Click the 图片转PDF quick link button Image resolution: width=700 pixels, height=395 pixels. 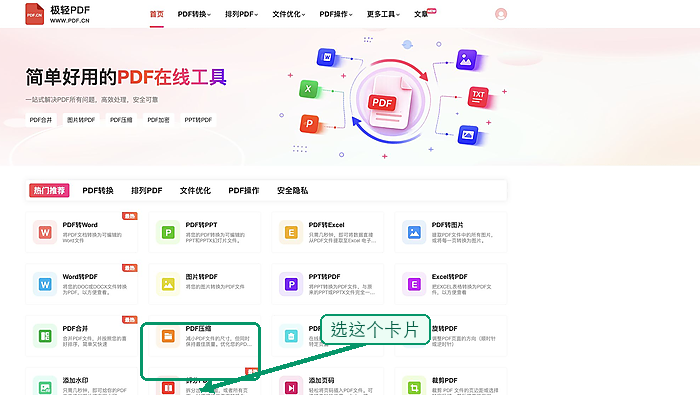[81, 120]
